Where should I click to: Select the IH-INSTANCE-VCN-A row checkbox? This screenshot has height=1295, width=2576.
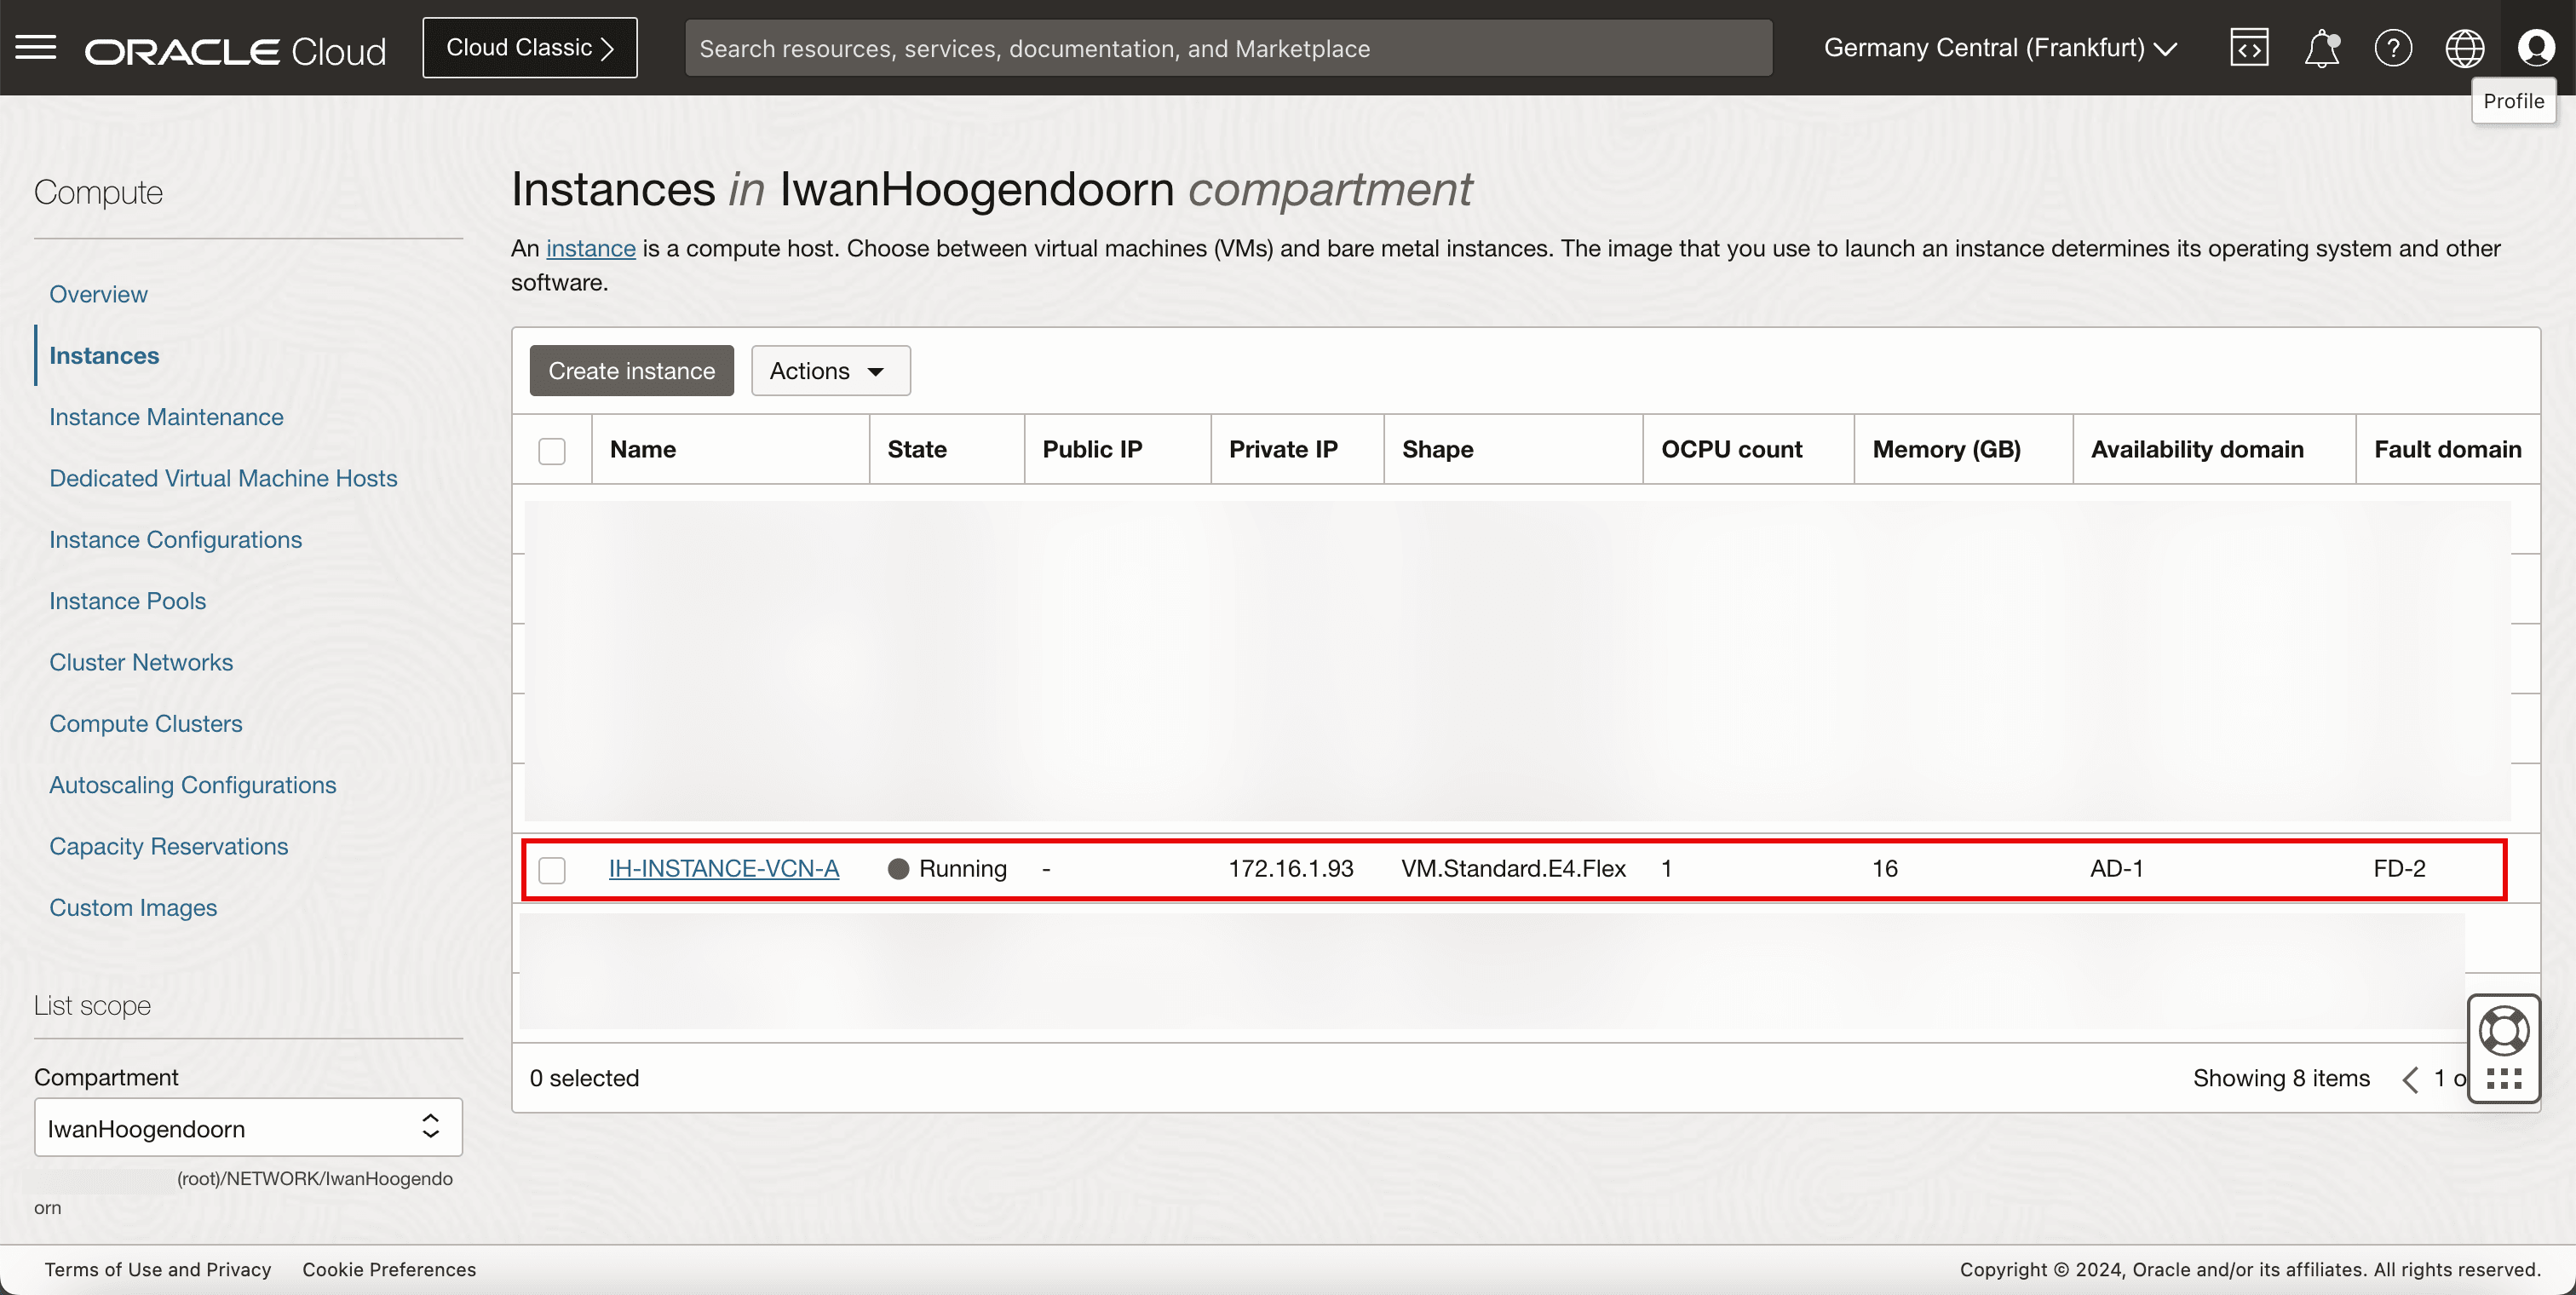(x=552, y=870)
